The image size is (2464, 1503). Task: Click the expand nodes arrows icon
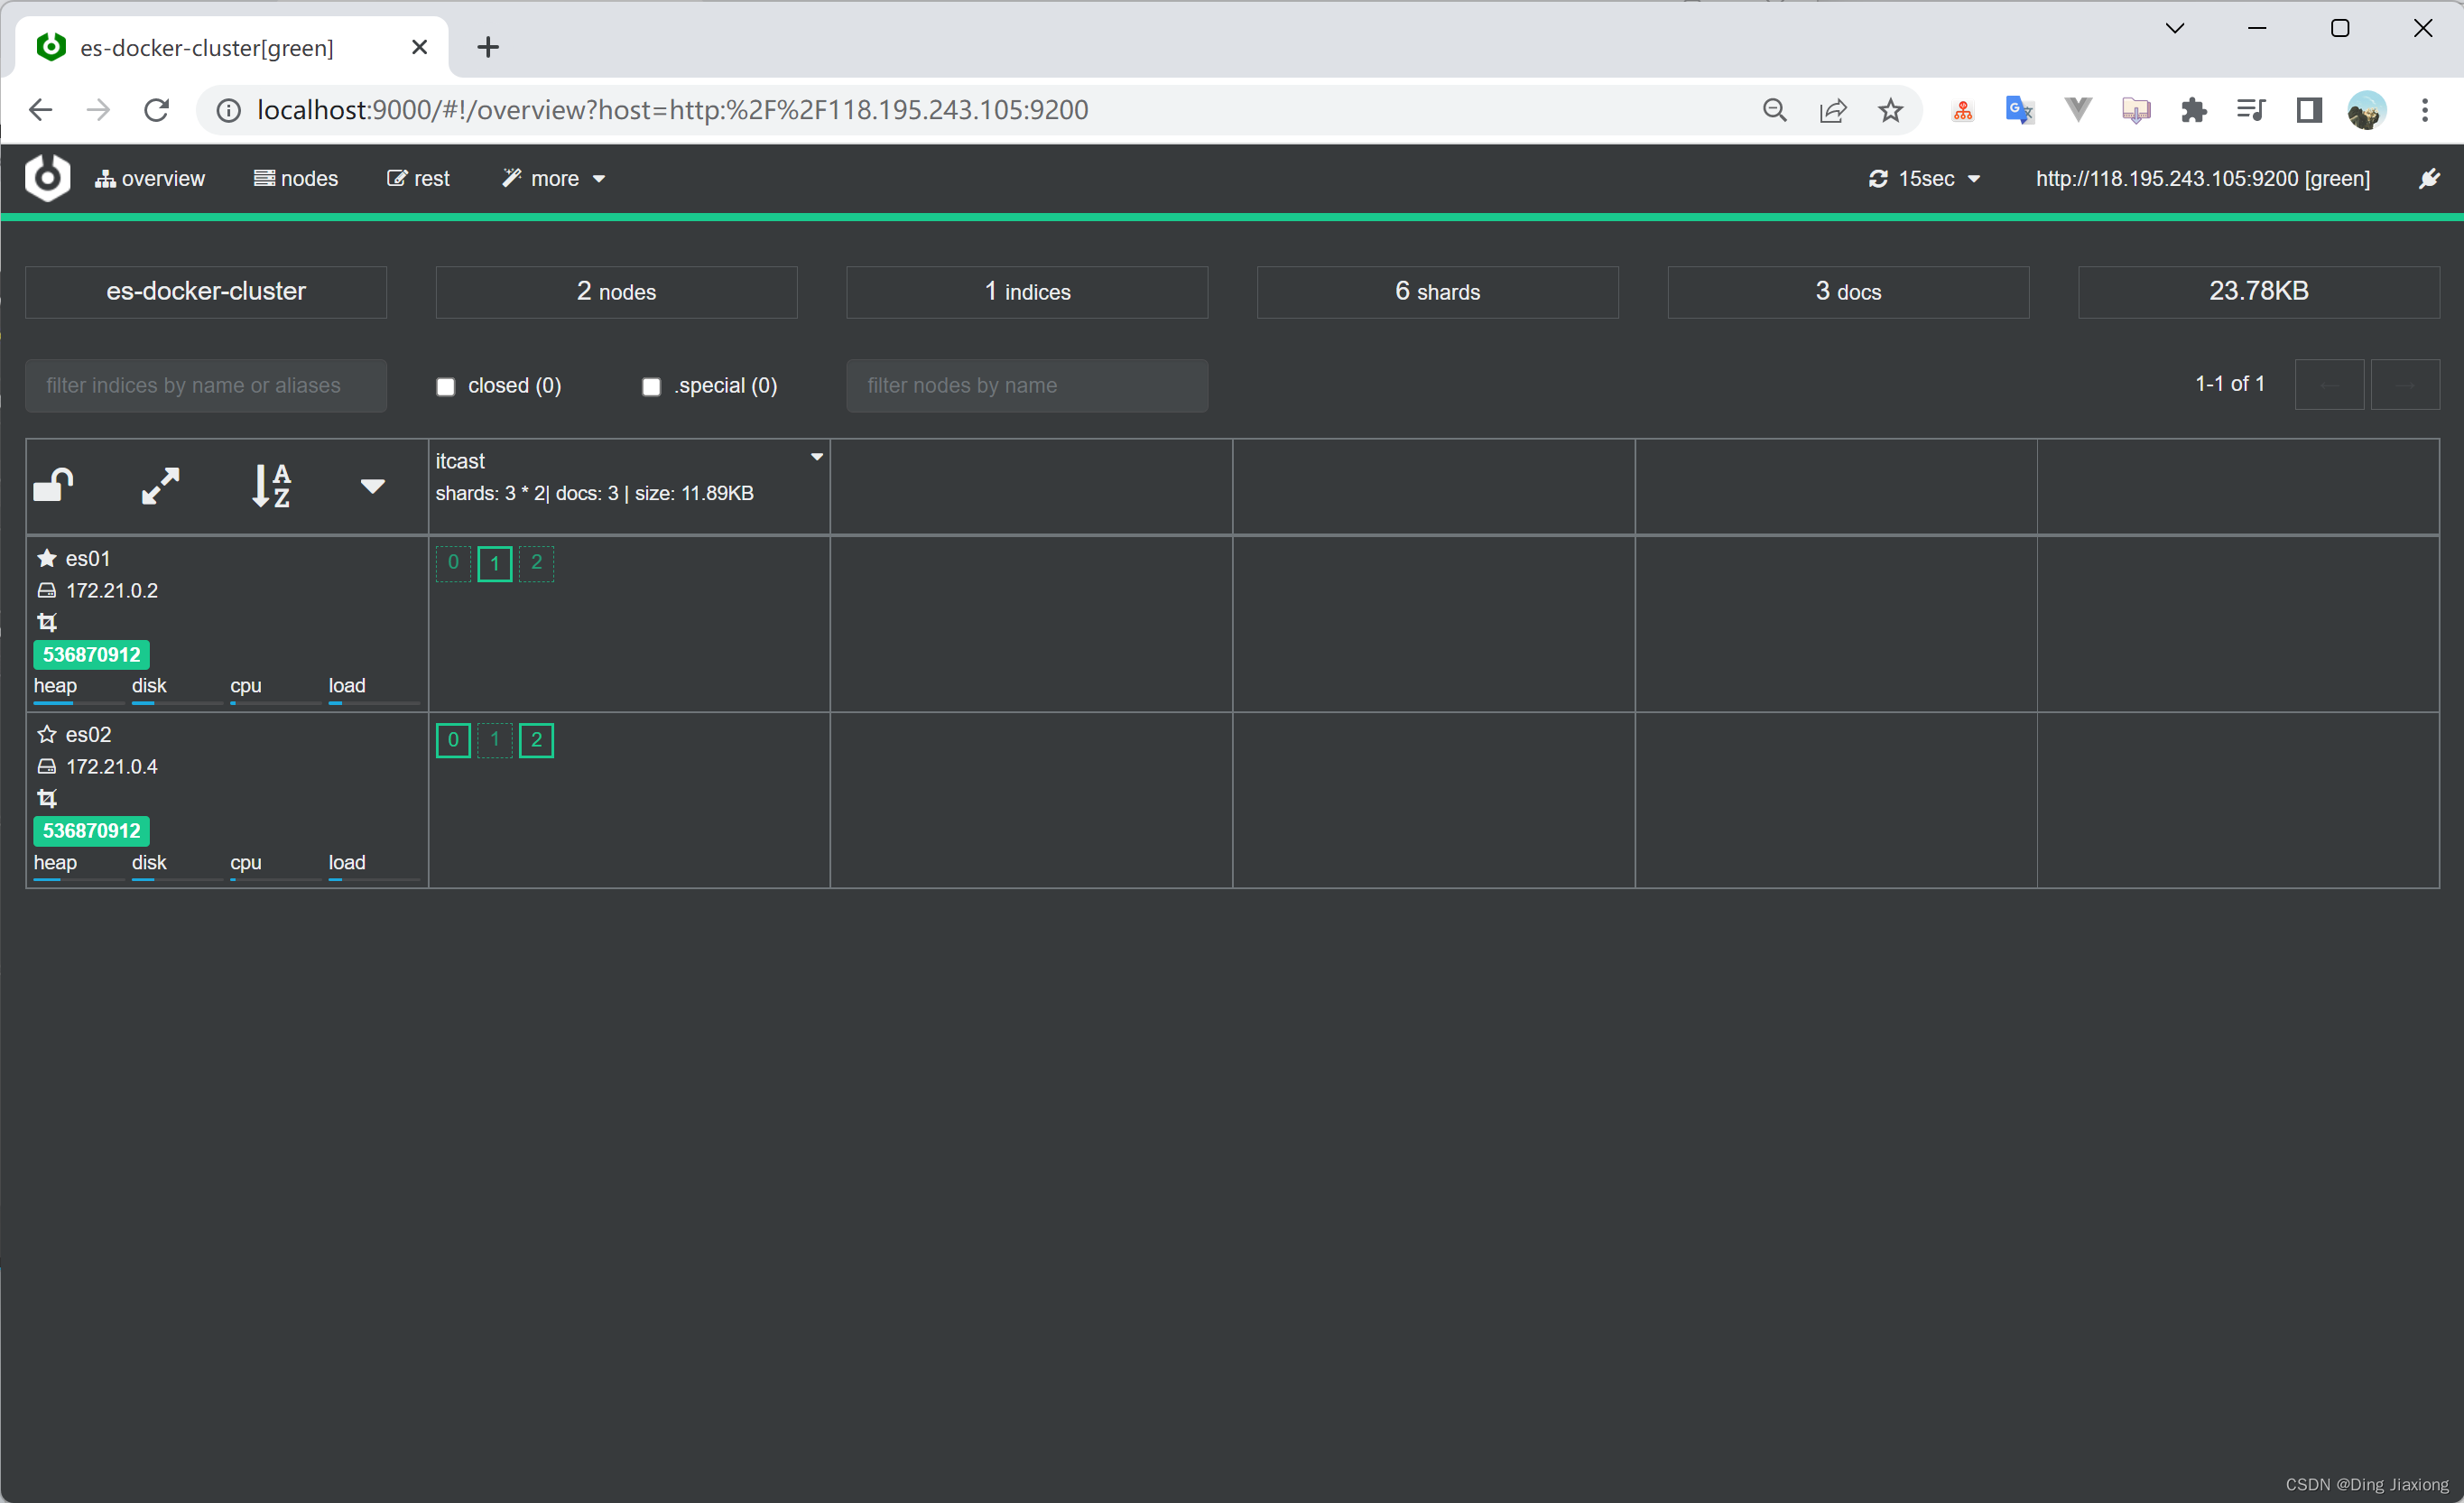160,486
